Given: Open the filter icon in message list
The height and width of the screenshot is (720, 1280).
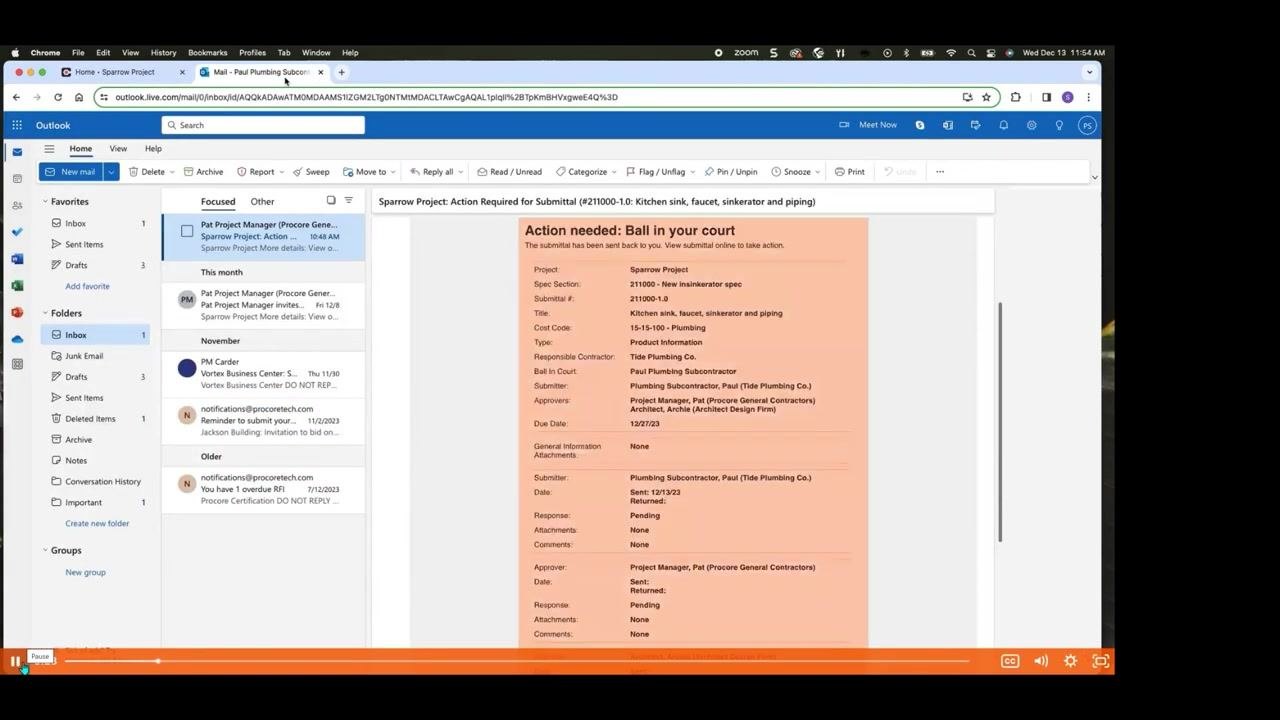Looking at the screenshot, I should [349, 201].
